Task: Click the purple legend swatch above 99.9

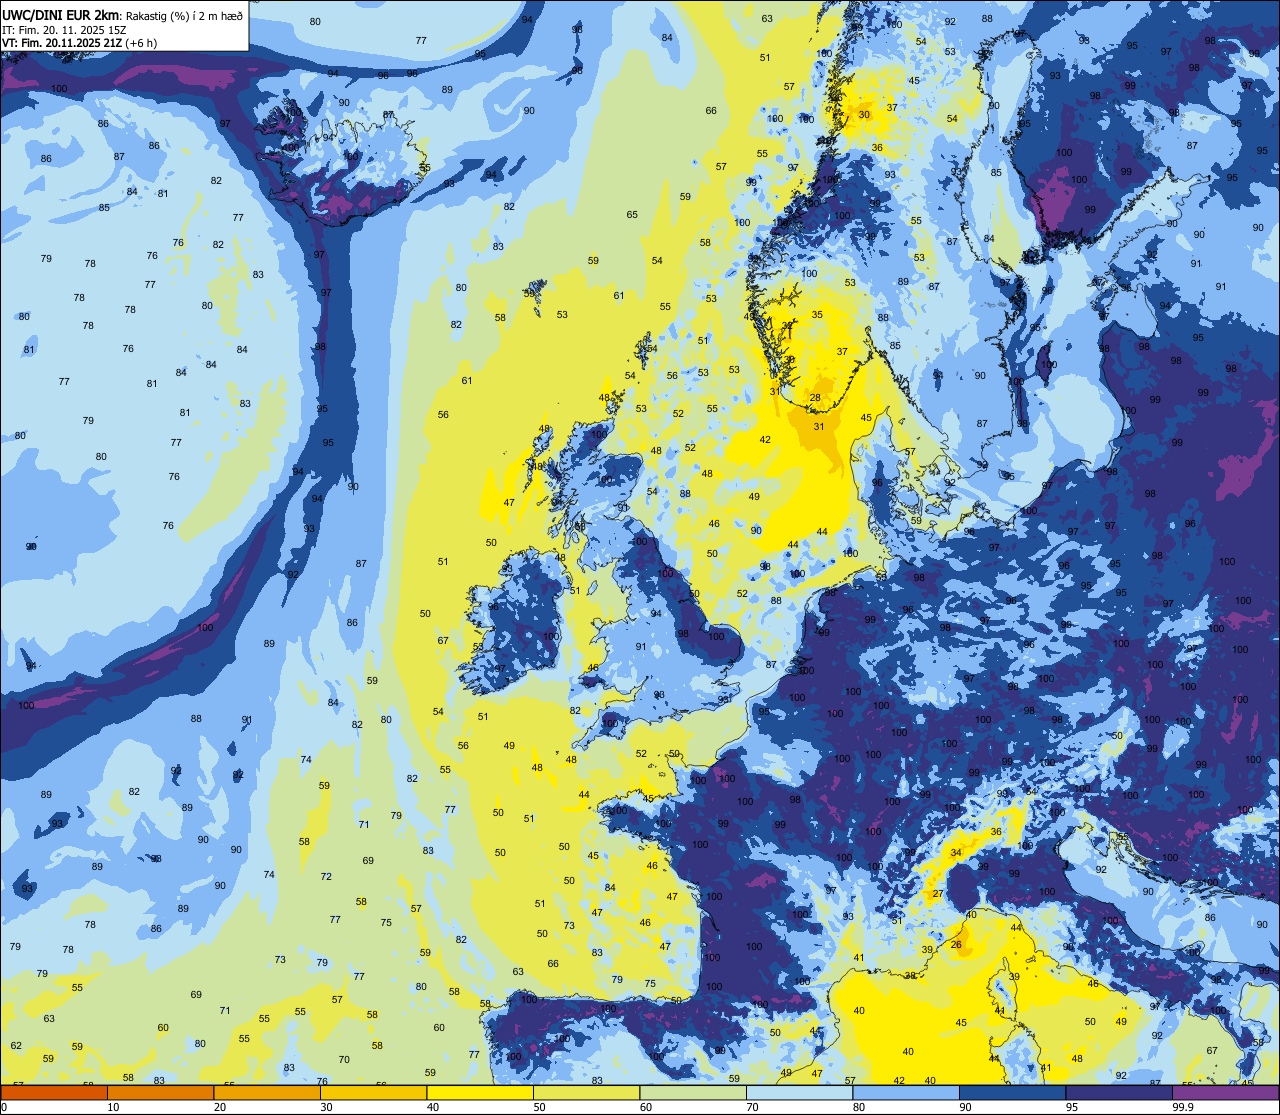Action: pos(1225,1092)
